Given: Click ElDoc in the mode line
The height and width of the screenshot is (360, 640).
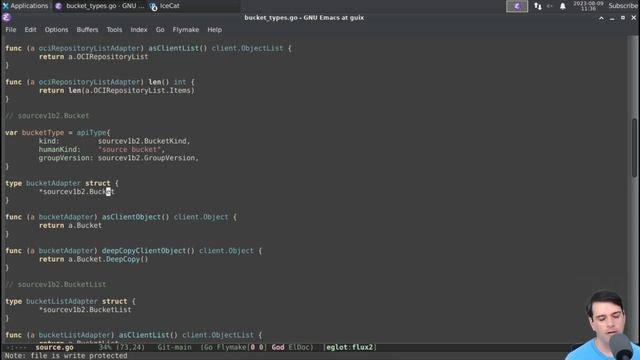Looking at the screenshot, I should [299, 347].
